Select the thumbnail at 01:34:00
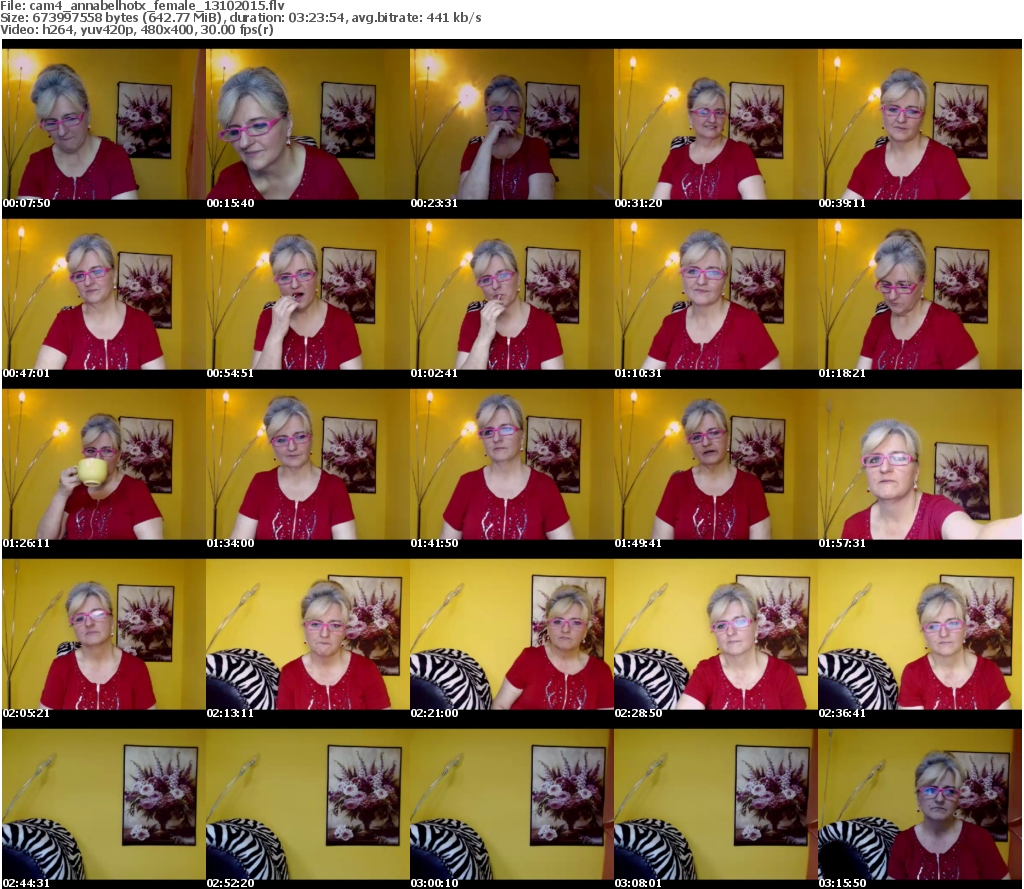 click(308, 464)
